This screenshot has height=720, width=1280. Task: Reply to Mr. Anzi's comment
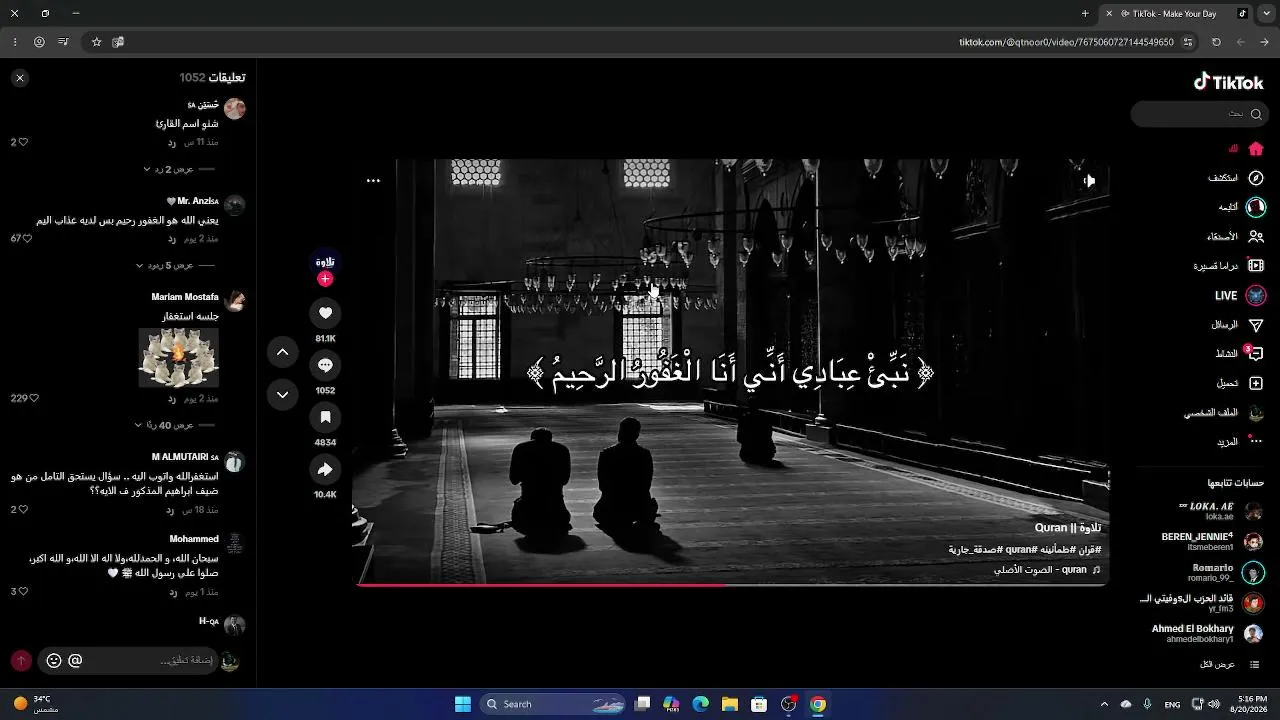(x=172, y=239)
